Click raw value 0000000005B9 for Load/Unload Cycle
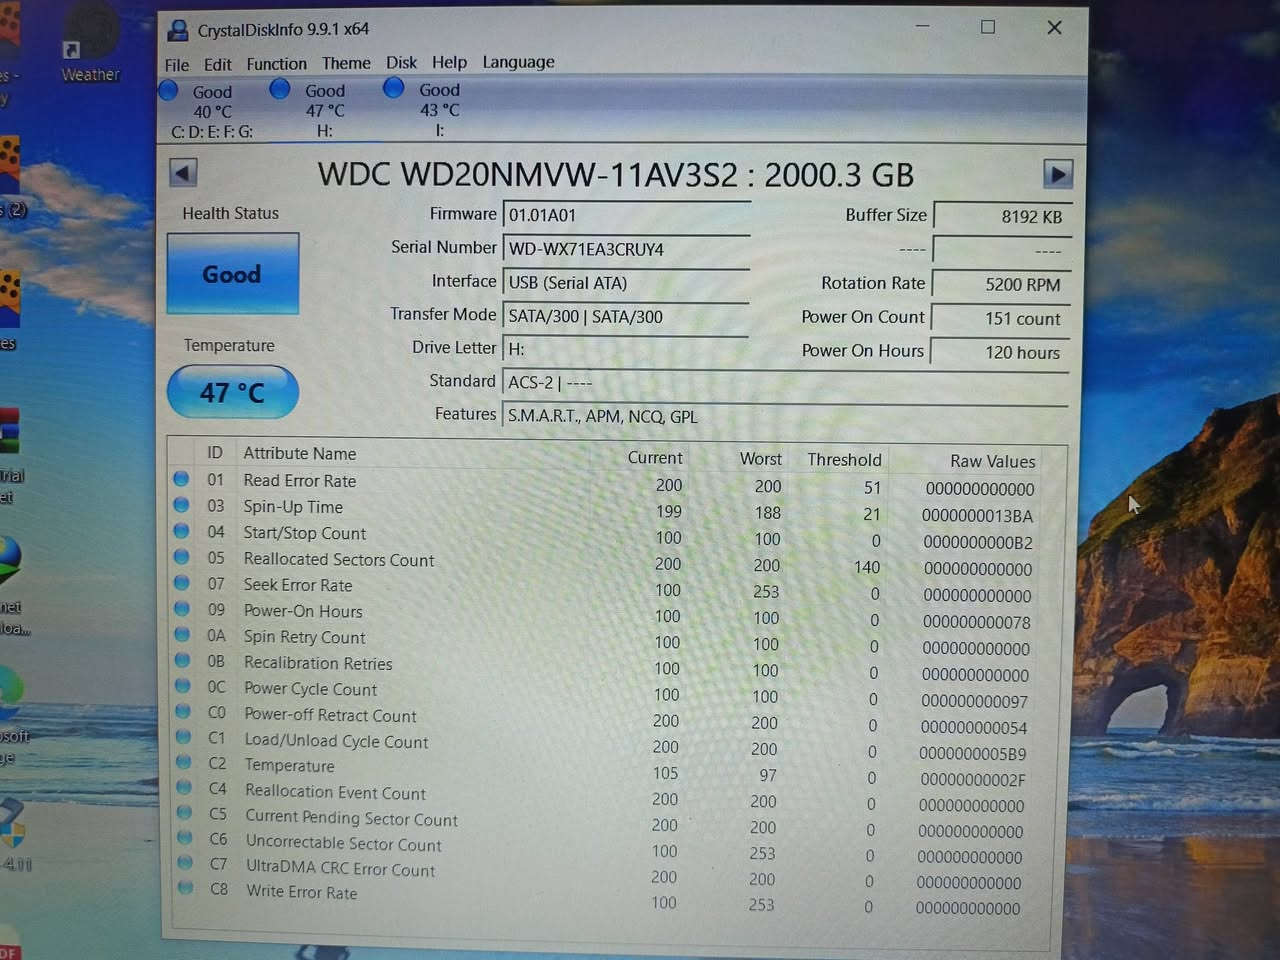 (x=972, y=754)
